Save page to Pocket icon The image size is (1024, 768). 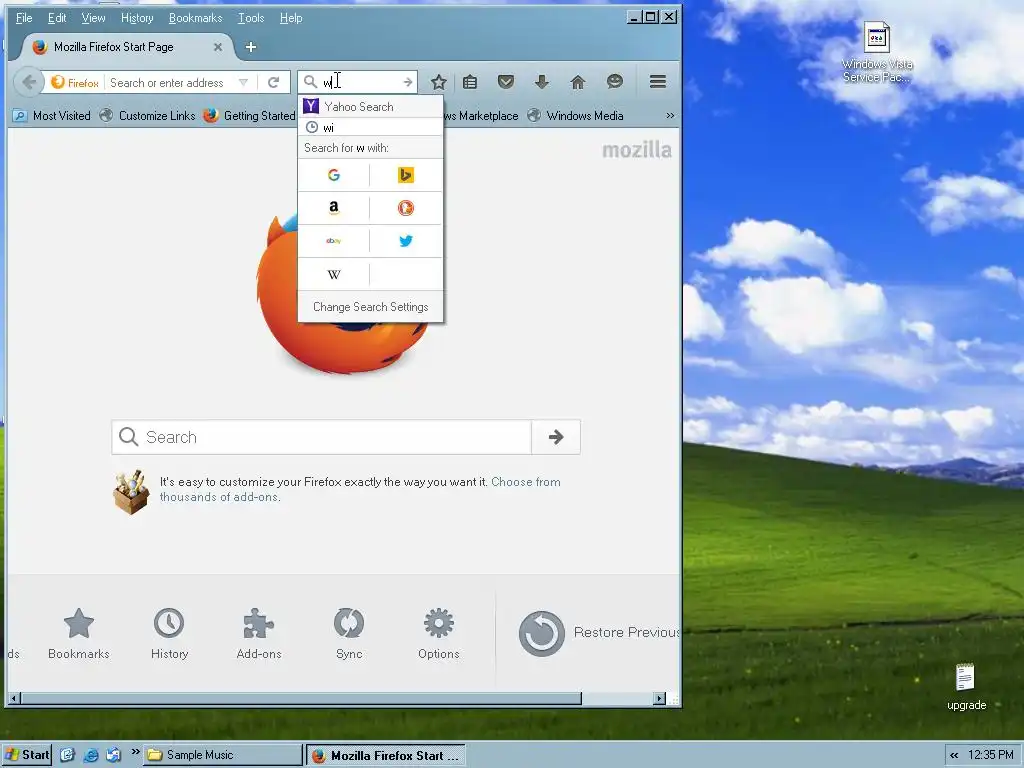pos(505,82)
